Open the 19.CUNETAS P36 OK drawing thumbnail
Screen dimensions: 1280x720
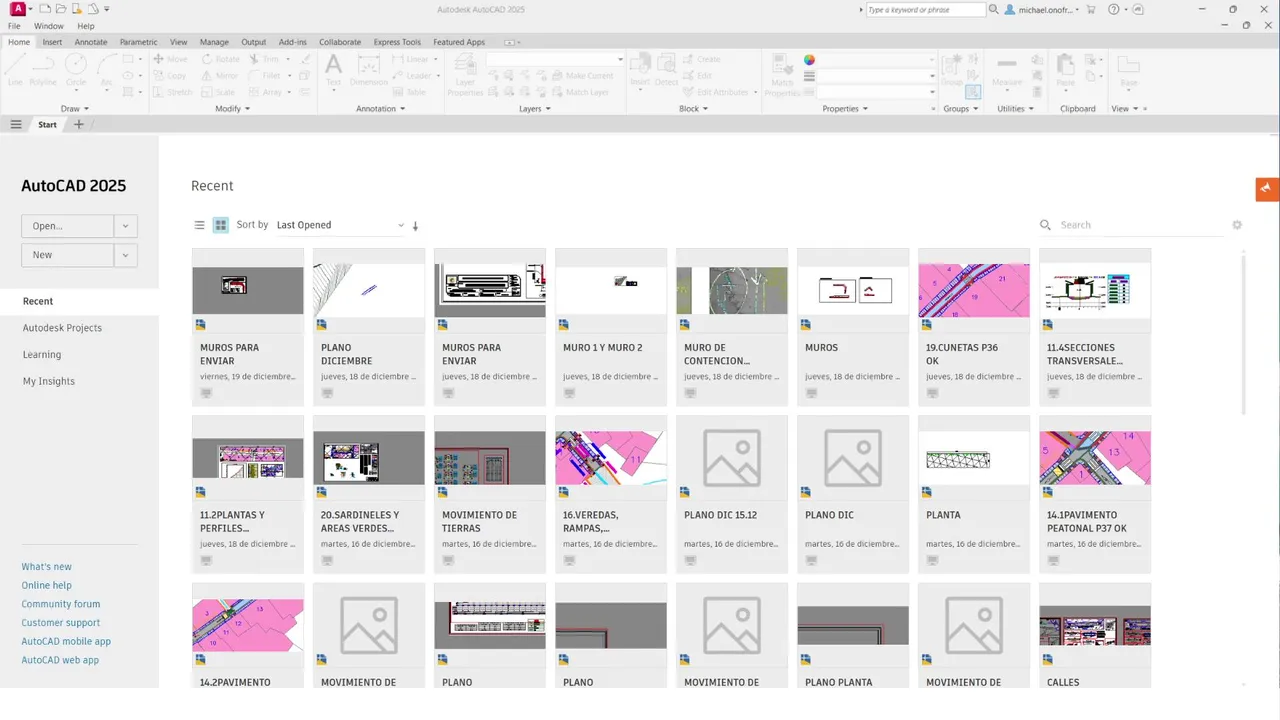click(x=974, y=290)
